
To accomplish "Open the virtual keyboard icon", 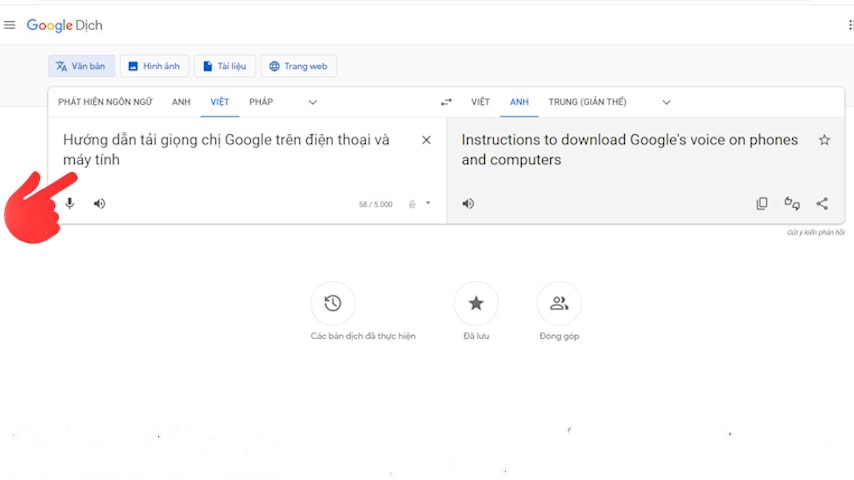I will pos(412,204).
